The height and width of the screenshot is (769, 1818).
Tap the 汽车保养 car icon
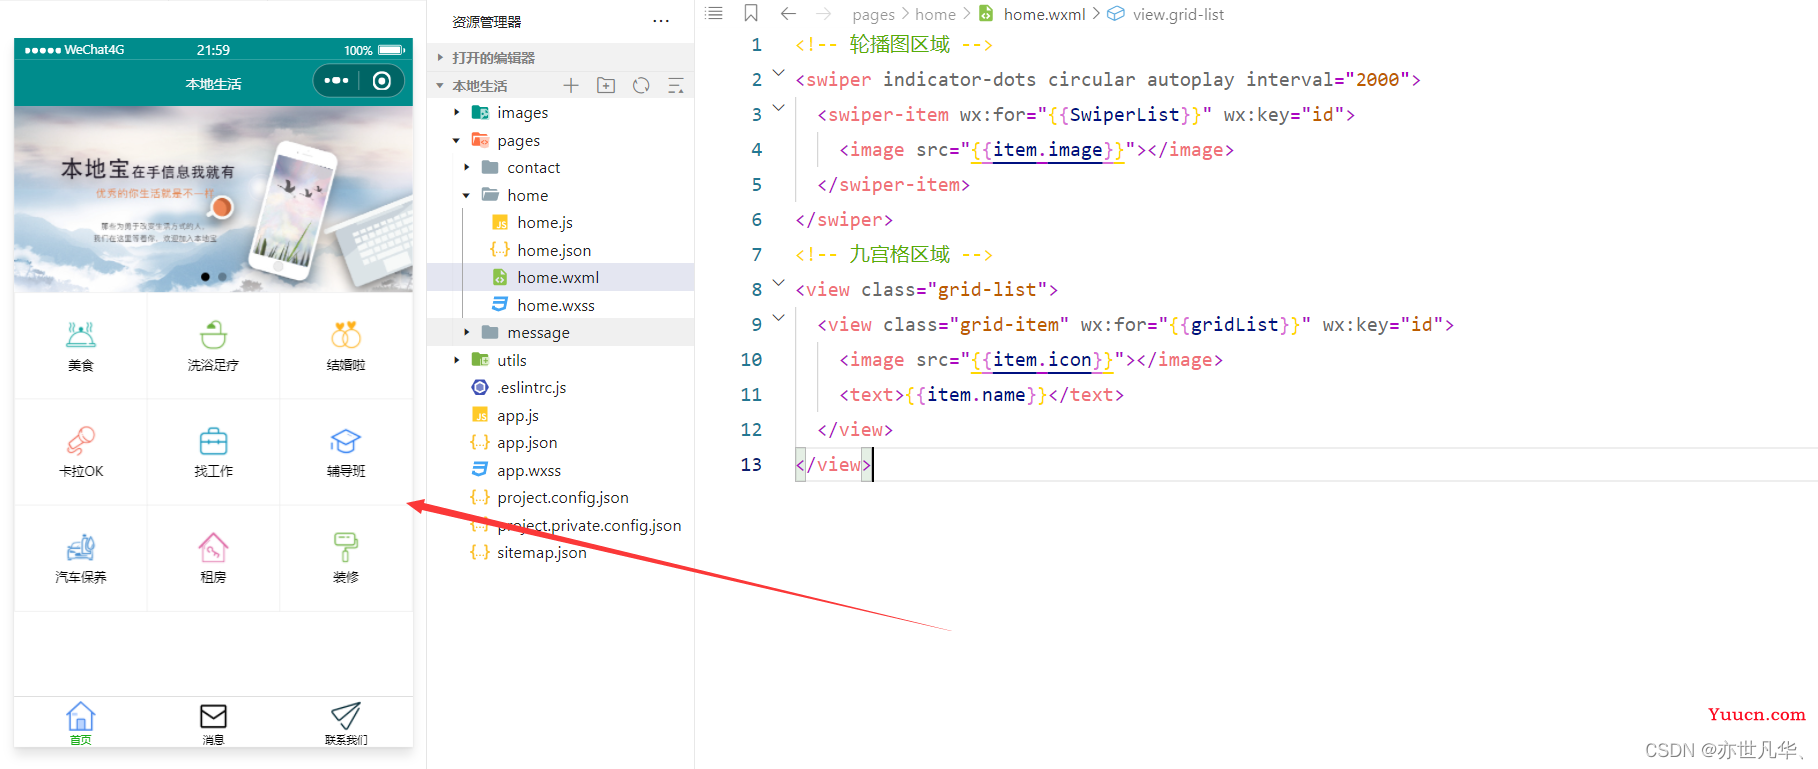tap(81, 546)
